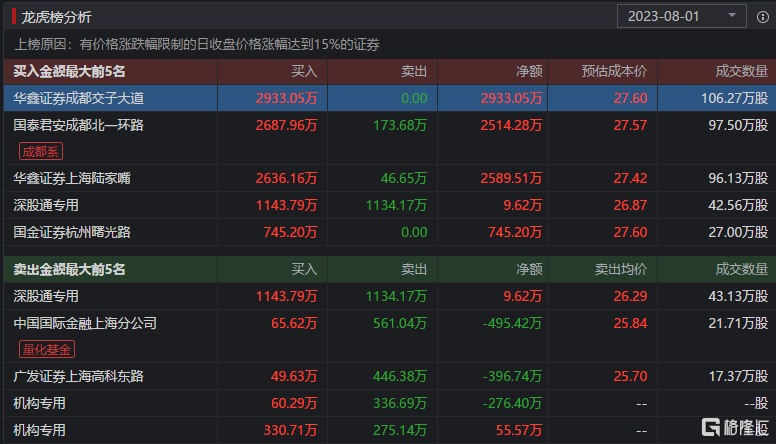The height and width of the screenshot is (444, 776).
Task: Click the 49.63万 buy amount
Action: 294,376
